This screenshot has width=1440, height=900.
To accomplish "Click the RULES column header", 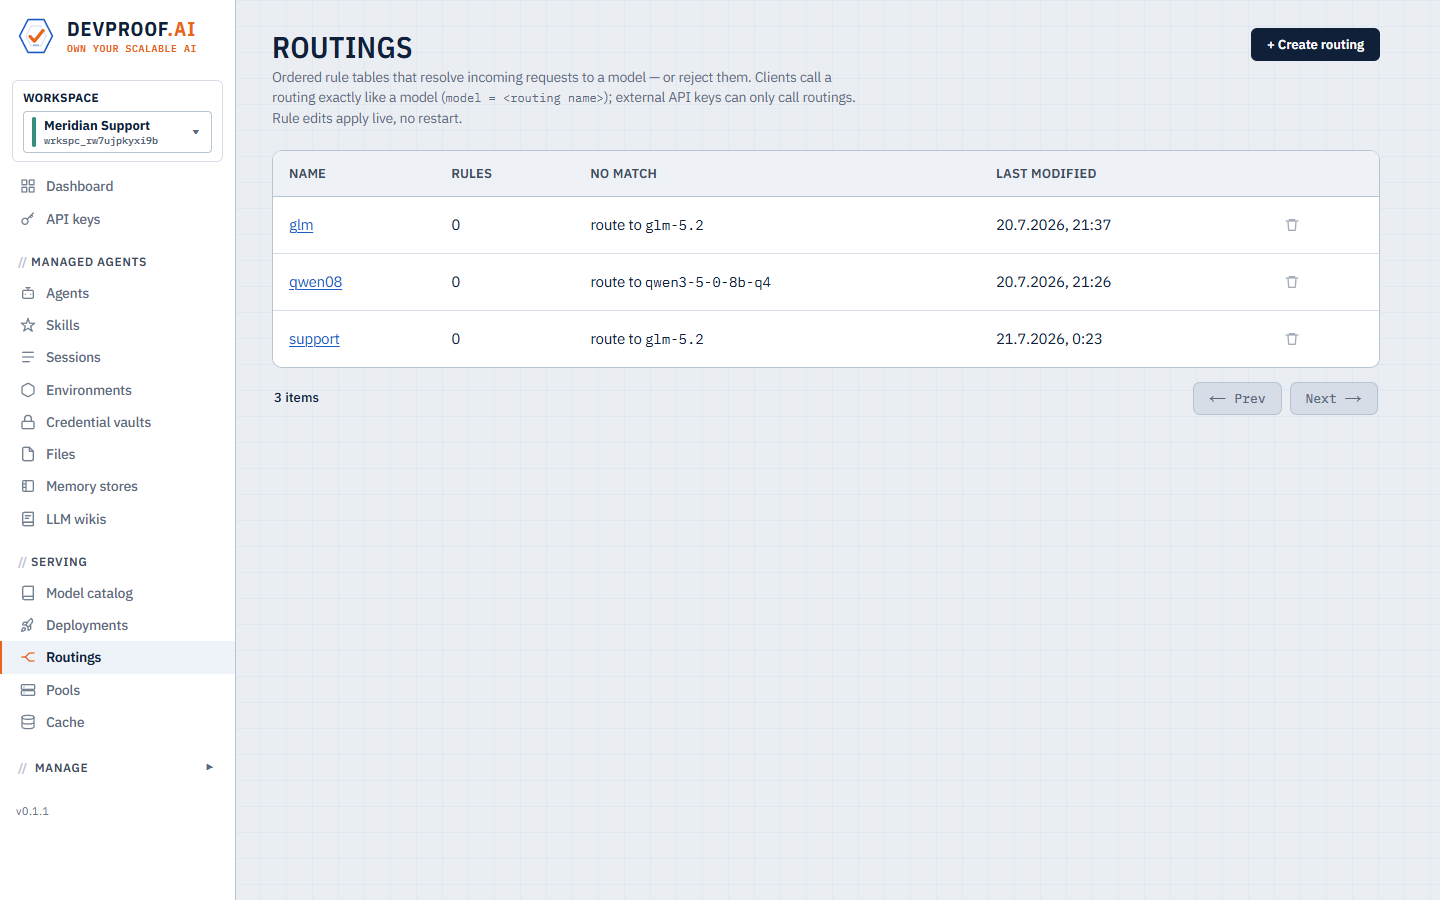I will [471, 174].
